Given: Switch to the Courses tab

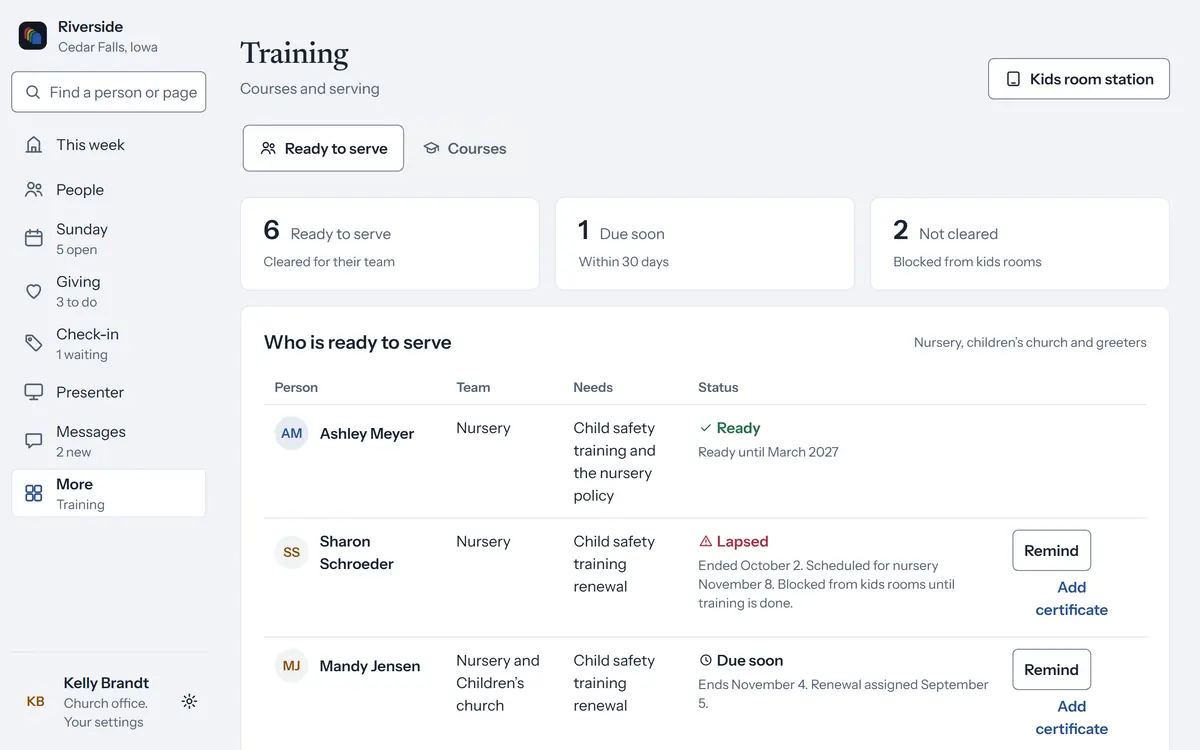Looking at the screenshot, I should (x=465, y=148).
